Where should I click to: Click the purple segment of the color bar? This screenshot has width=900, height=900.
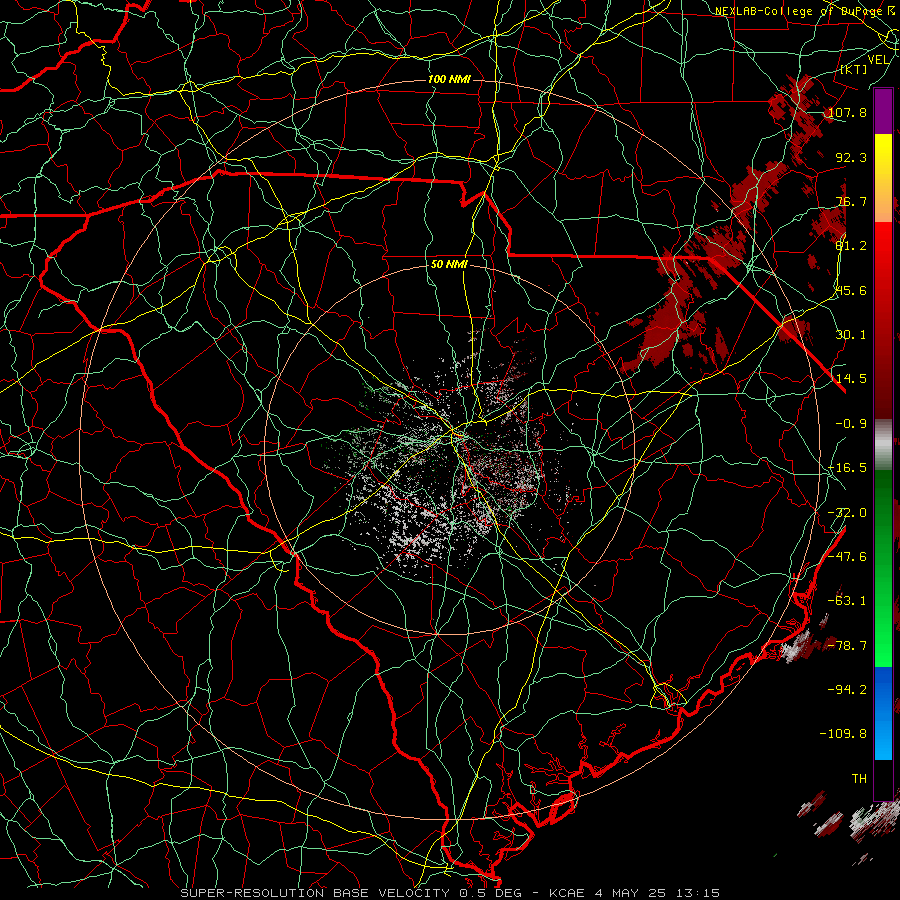tap(883, 112)
